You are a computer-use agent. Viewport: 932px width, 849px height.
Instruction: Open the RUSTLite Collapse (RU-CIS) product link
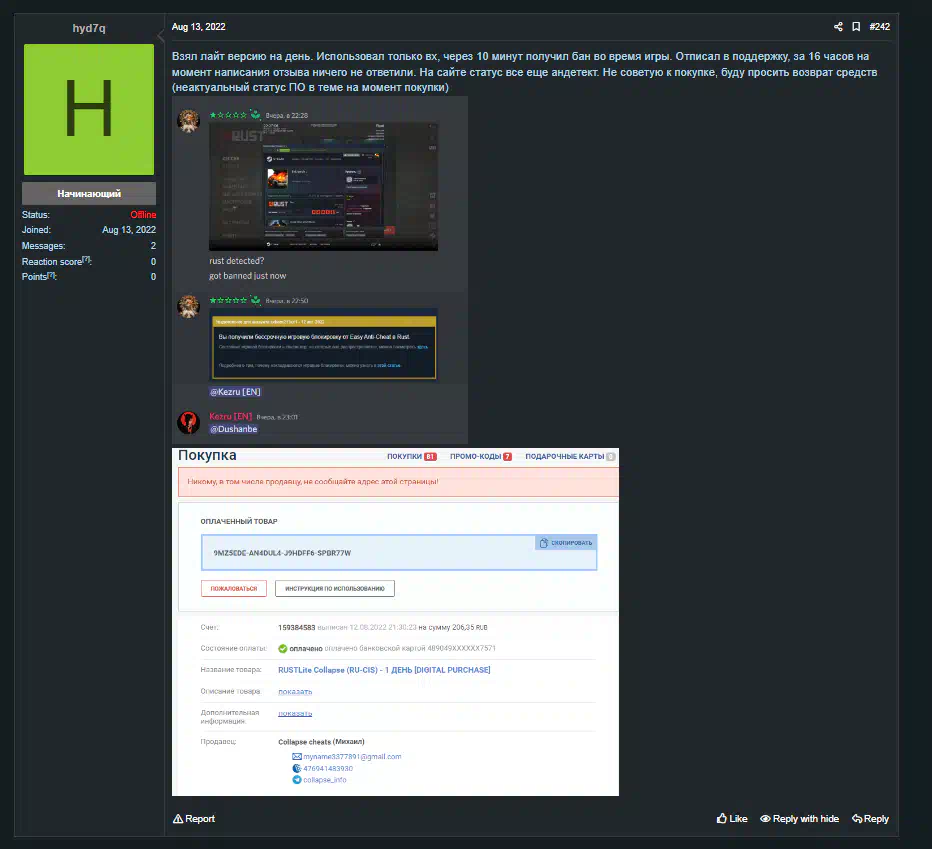point(384,670)
